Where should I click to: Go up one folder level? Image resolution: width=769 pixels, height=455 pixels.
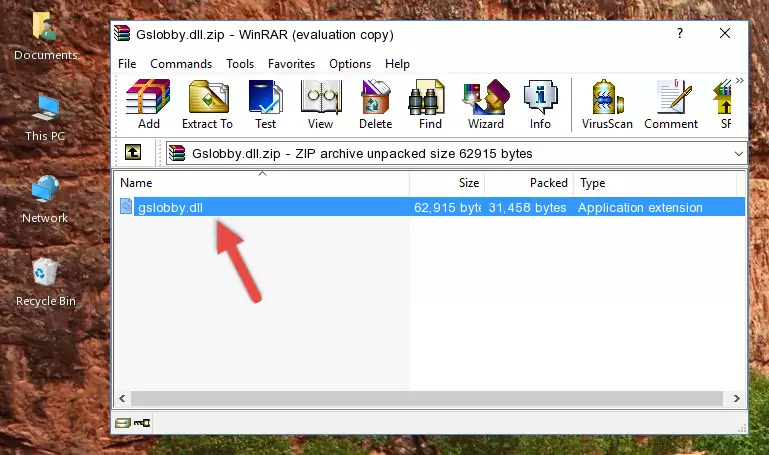point(133,152)
